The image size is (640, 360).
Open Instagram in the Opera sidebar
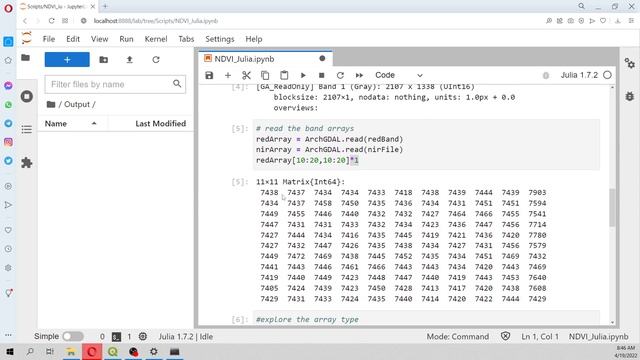pyautogui.click(x=8, y=142)
